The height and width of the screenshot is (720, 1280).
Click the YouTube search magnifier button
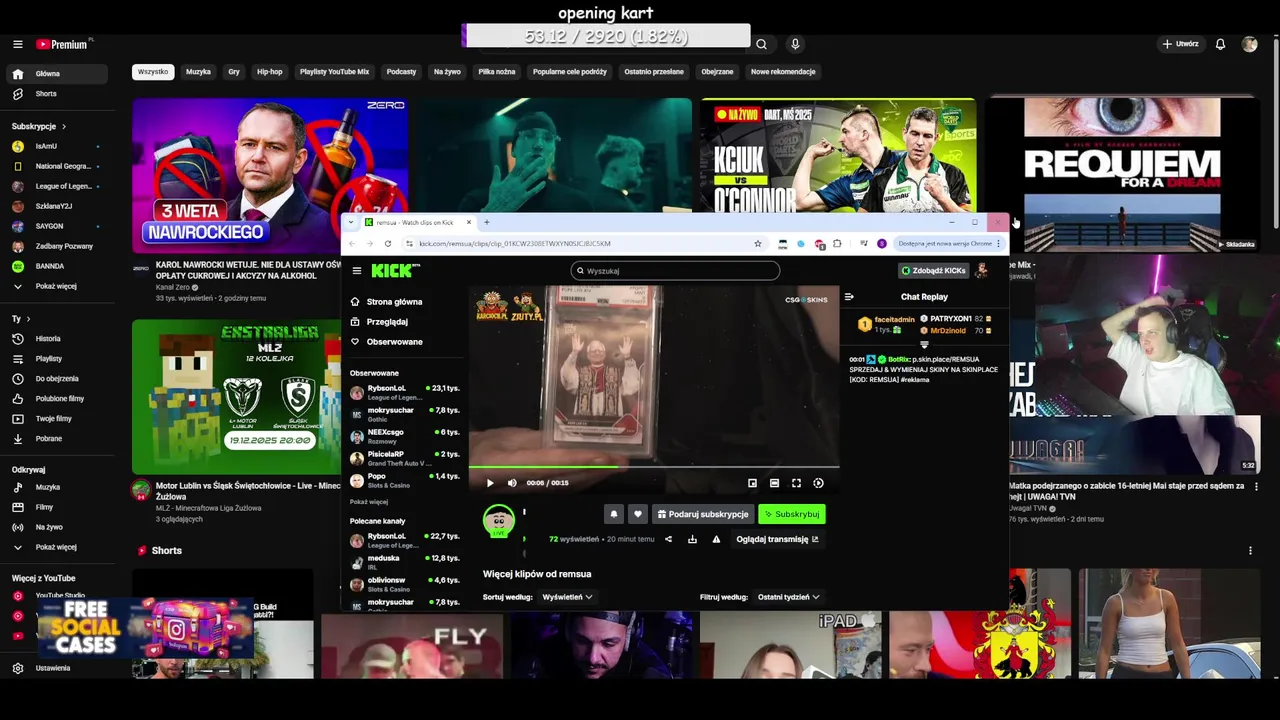coord(761,44)
